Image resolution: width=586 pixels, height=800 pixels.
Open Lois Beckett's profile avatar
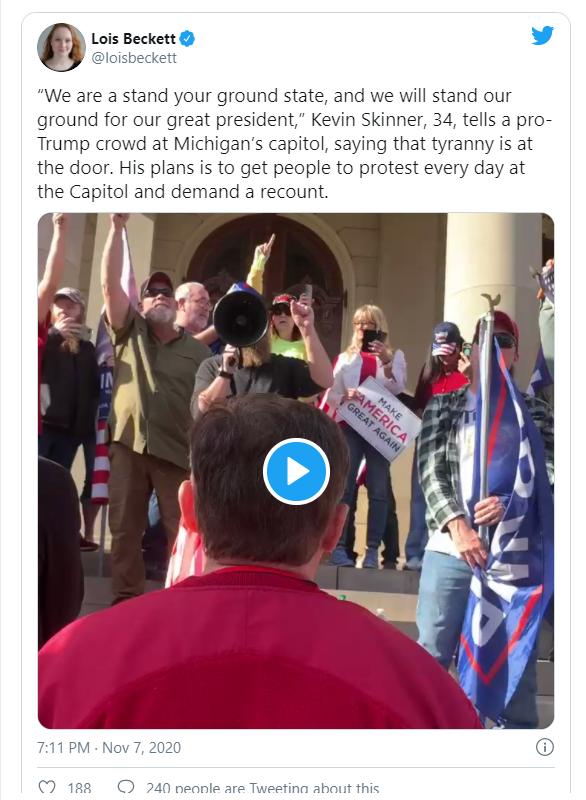pyautogui.click(x=61, y=47)
